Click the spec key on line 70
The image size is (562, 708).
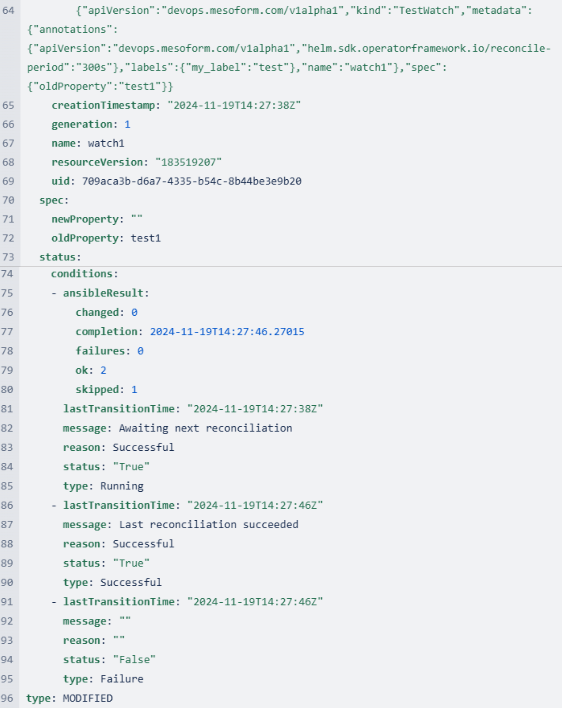(52, 200)
